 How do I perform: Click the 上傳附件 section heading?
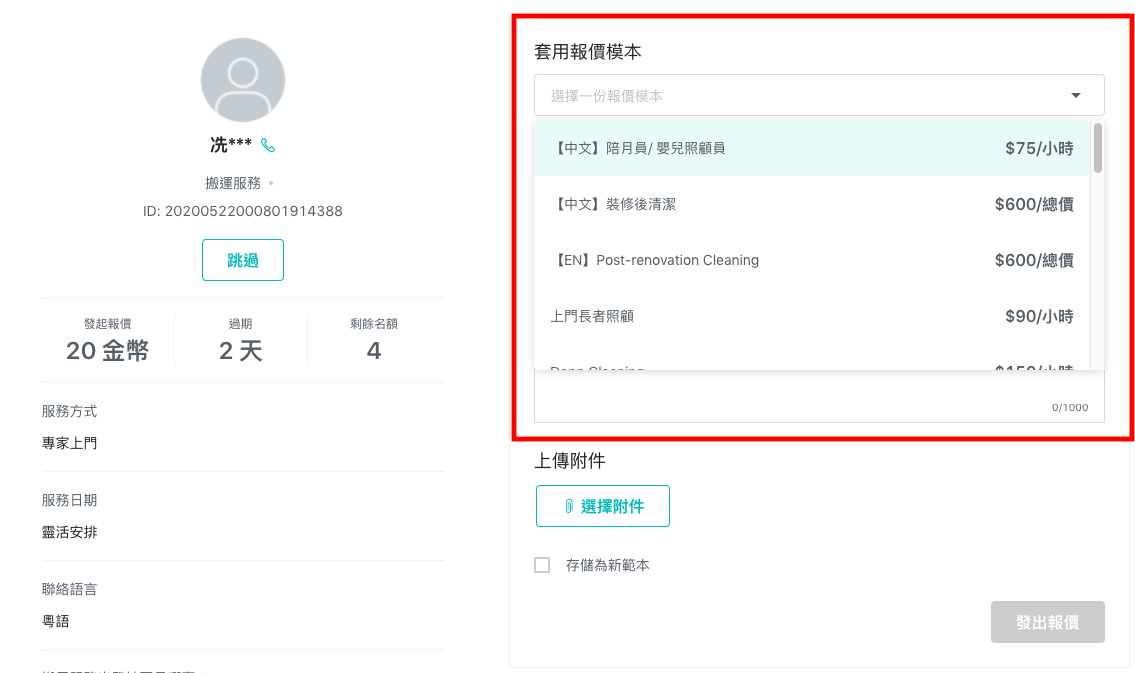tap(570, 461)
